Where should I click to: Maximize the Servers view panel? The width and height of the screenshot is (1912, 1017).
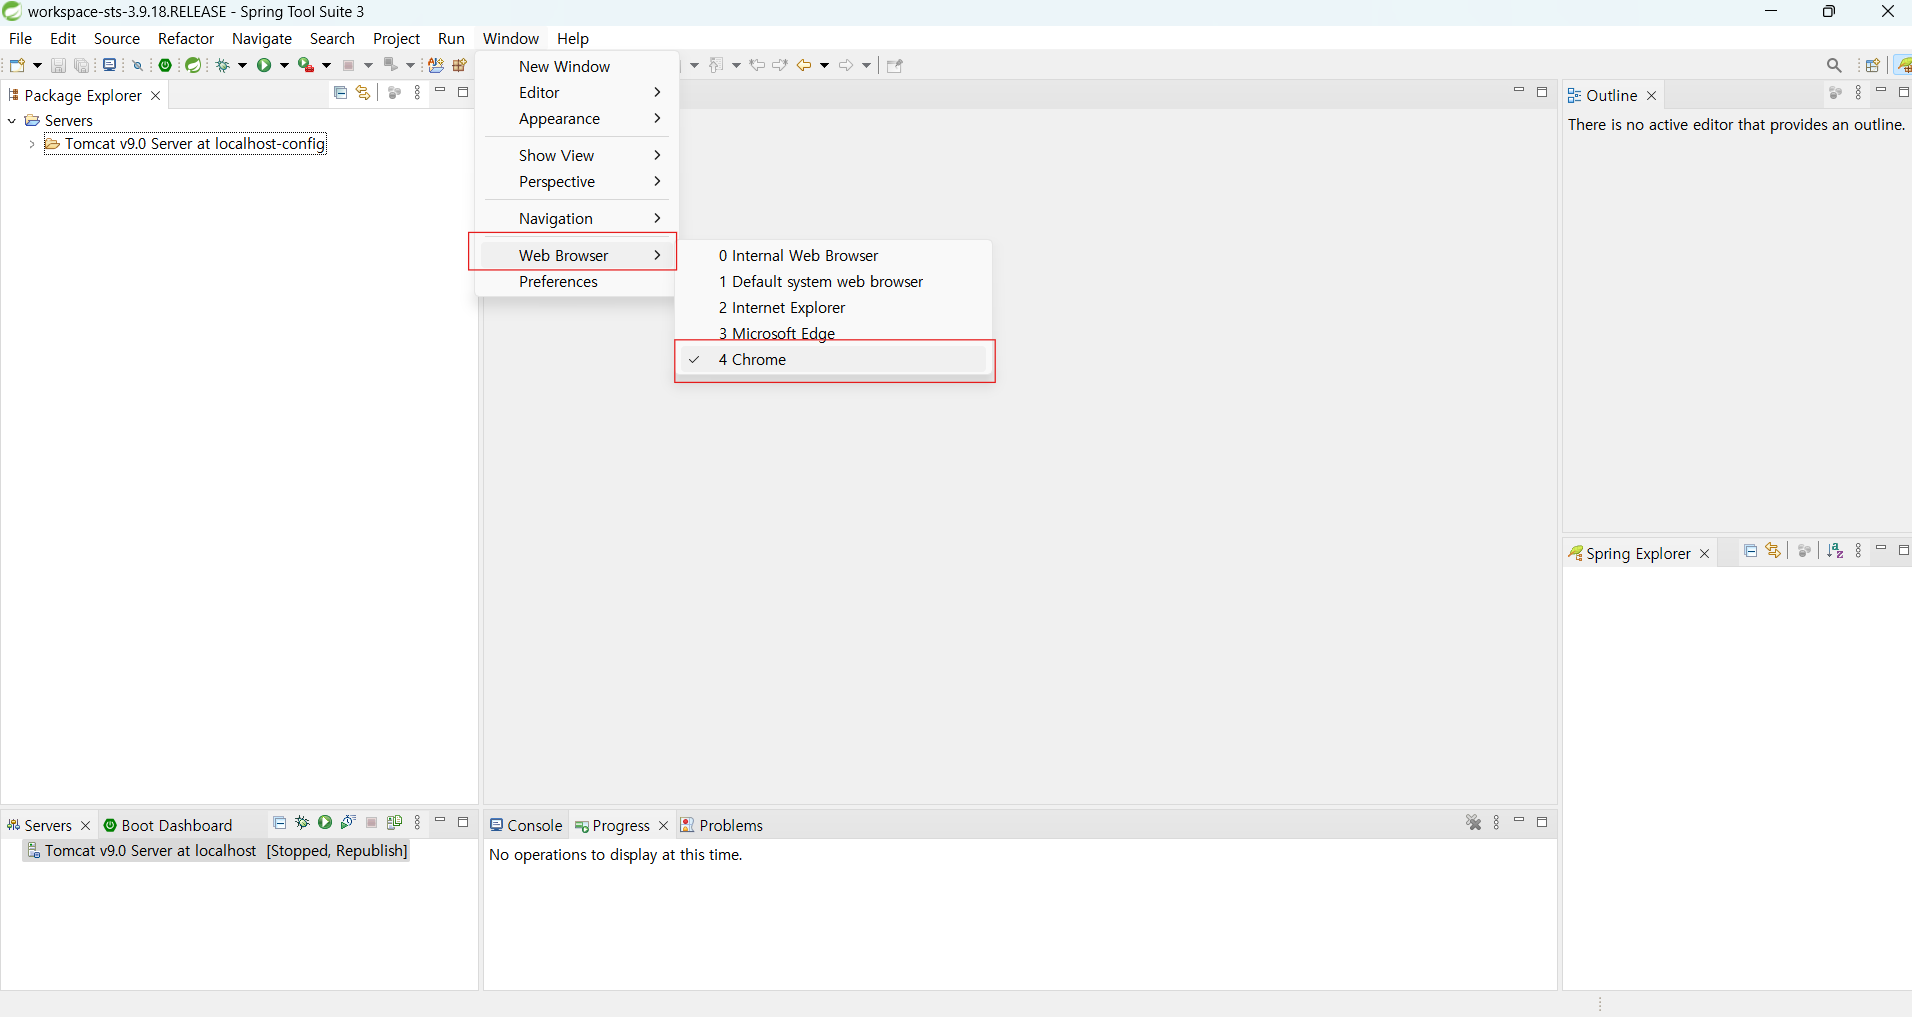463,822
